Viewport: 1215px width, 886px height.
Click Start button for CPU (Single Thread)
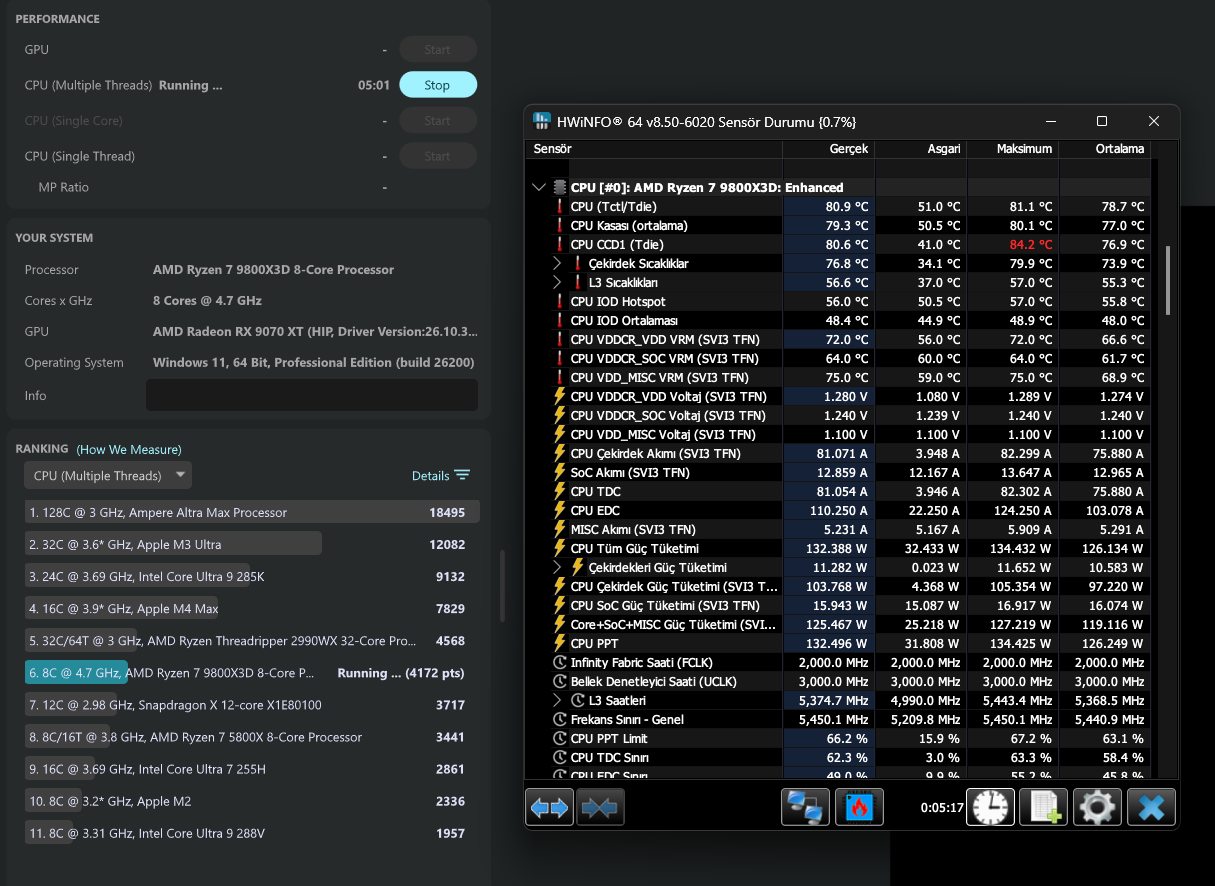pos(438,156)
